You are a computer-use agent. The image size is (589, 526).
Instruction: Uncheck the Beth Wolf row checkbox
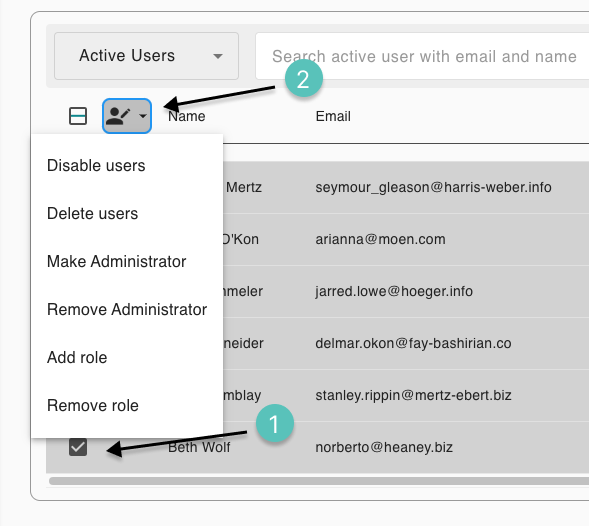tap(78, 447)
